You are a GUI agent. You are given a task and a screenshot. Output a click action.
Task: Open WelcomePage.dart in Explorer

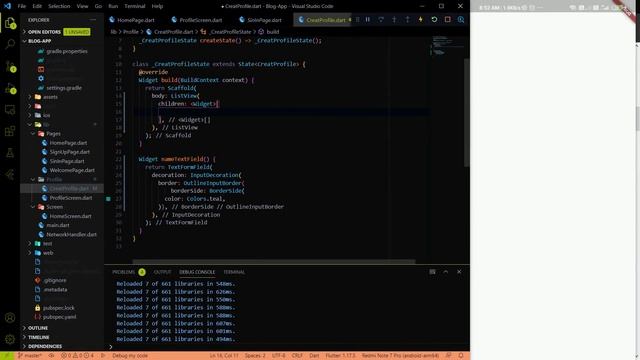click(x=72, y=171)
